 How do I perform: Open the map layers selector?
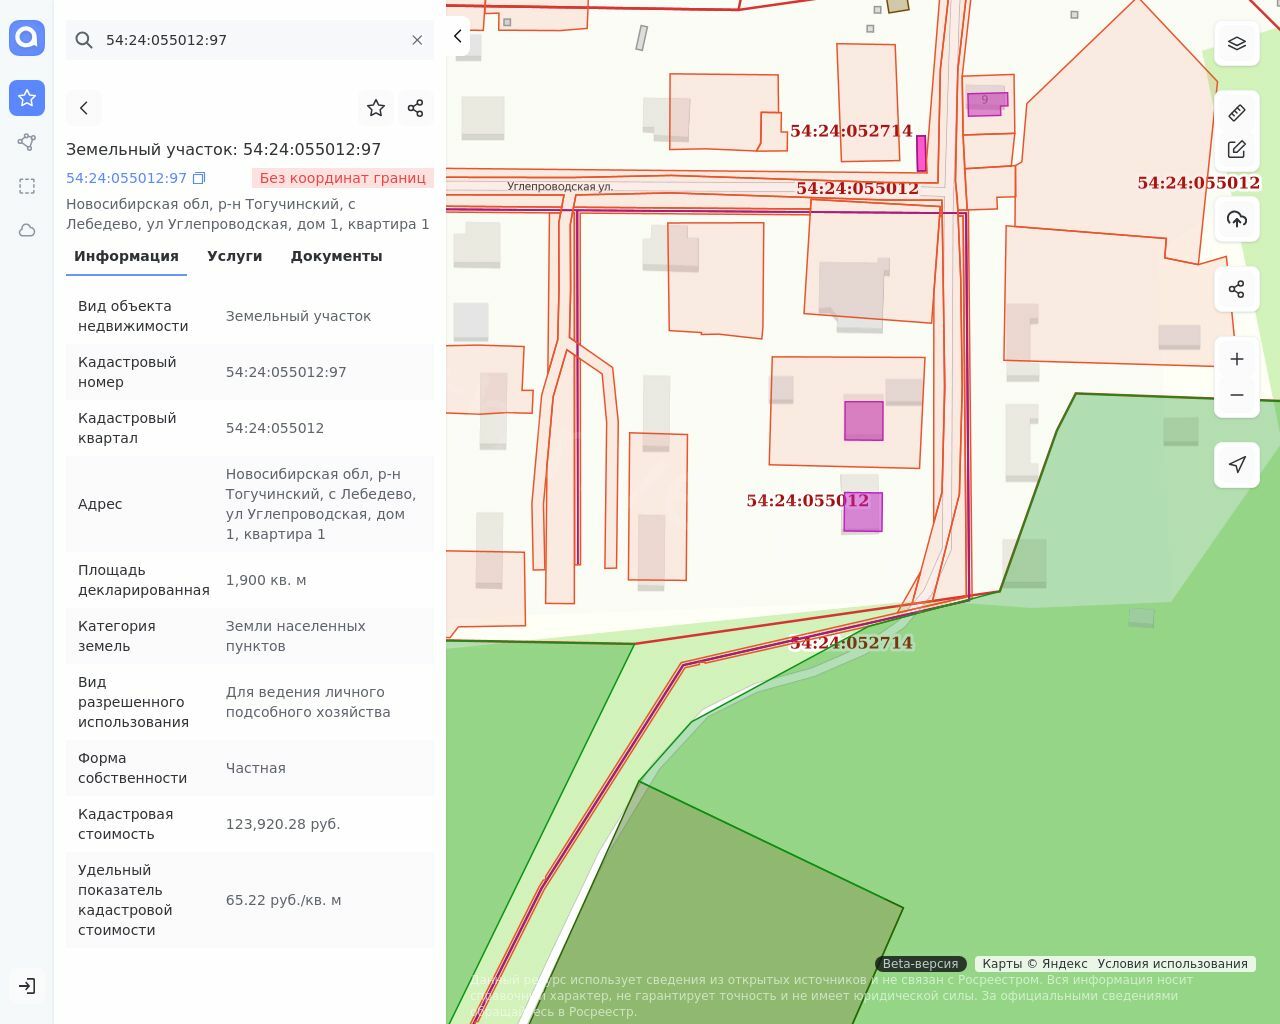(1236, 43)
